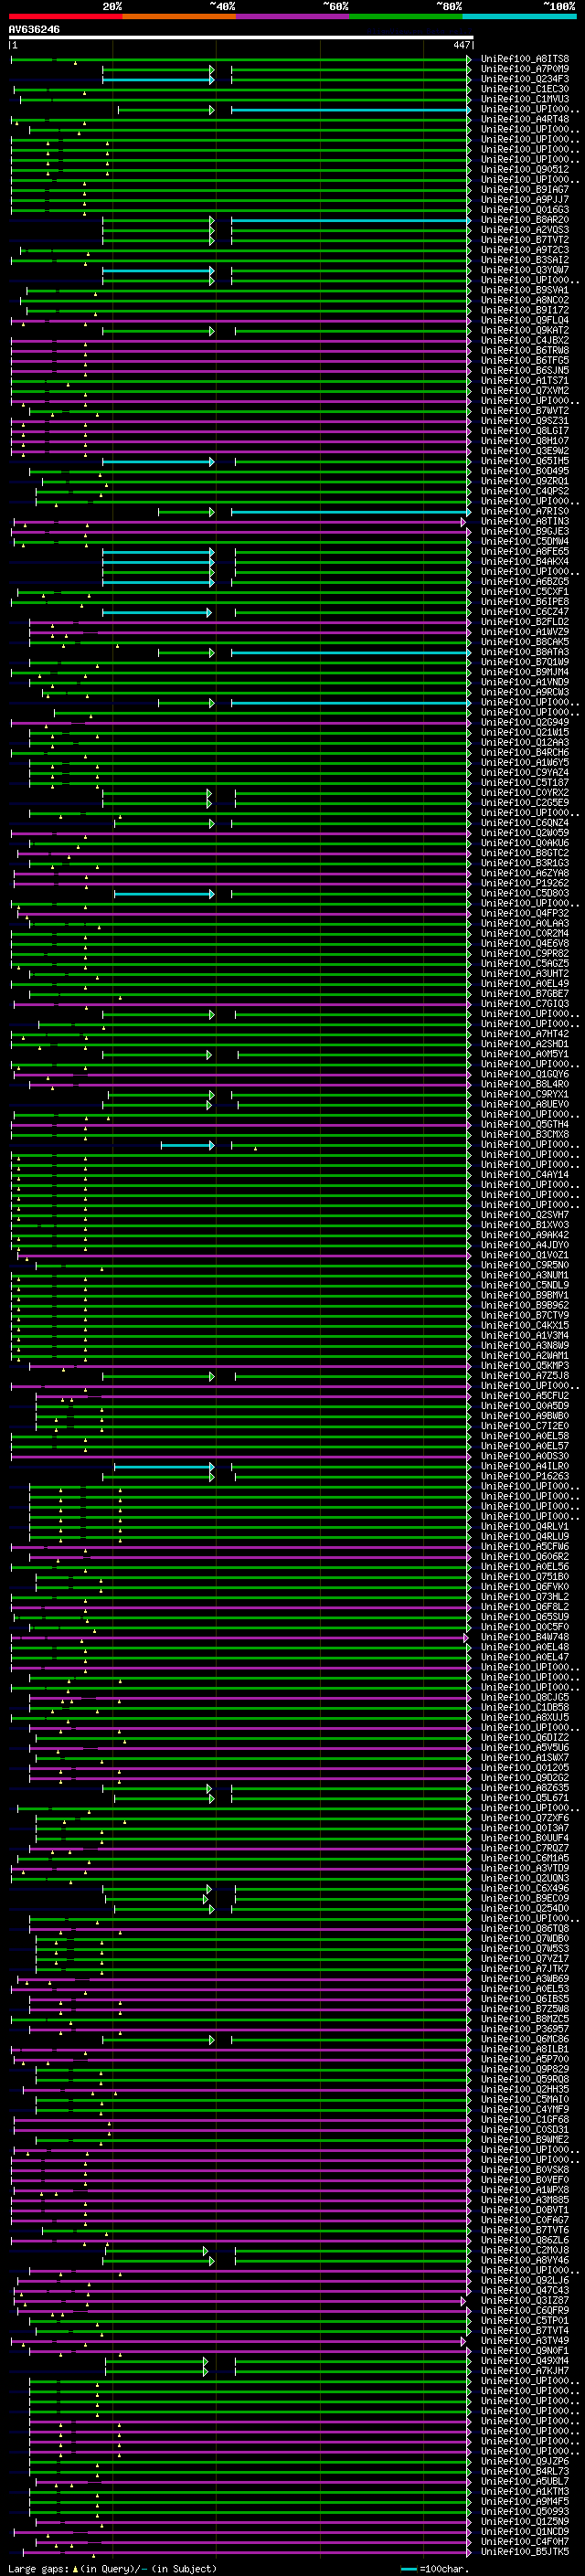Click the UniRef100_Q2G949 entry
585x2576 pixels.
pos(525,722)
